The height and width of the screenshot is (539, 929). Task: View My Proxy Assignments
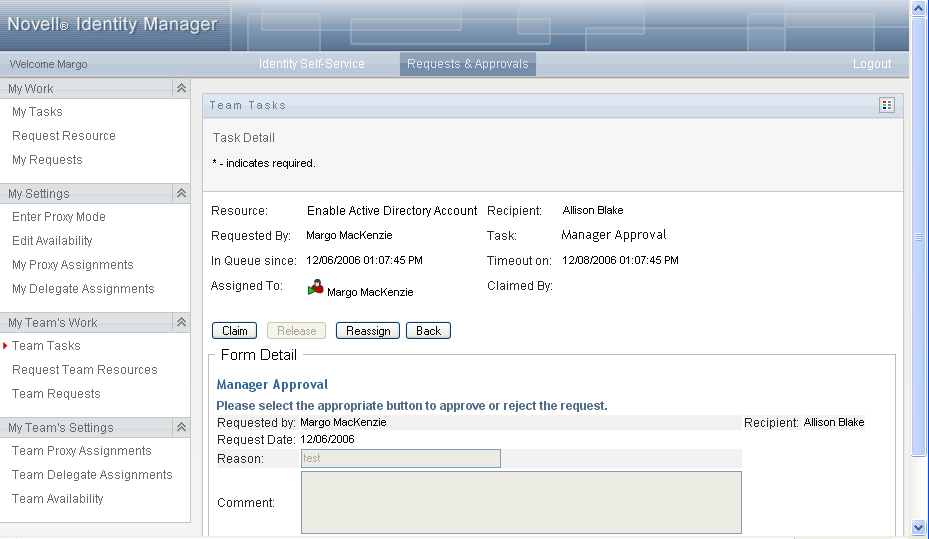(x=73, y=265)
